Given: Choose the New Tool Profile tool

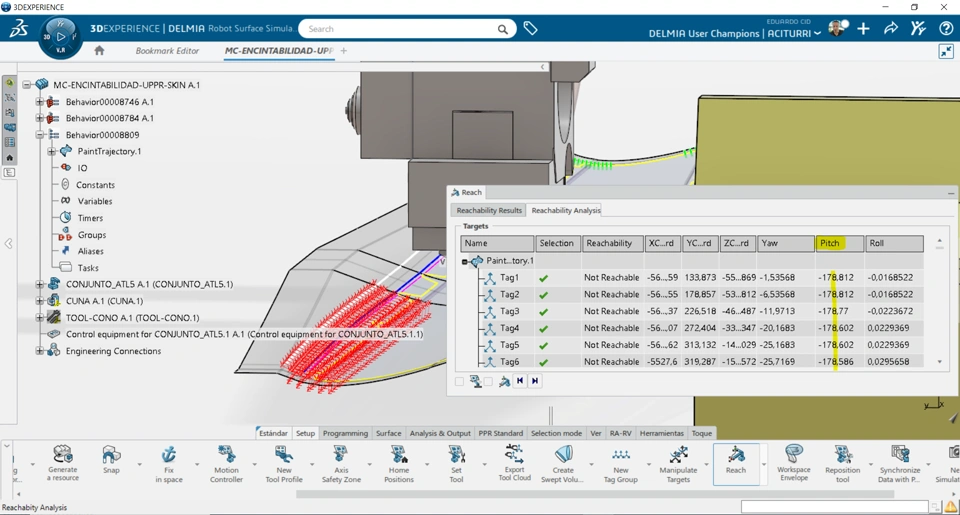Looking at the screenshot, I should click(x=283, y=463).
